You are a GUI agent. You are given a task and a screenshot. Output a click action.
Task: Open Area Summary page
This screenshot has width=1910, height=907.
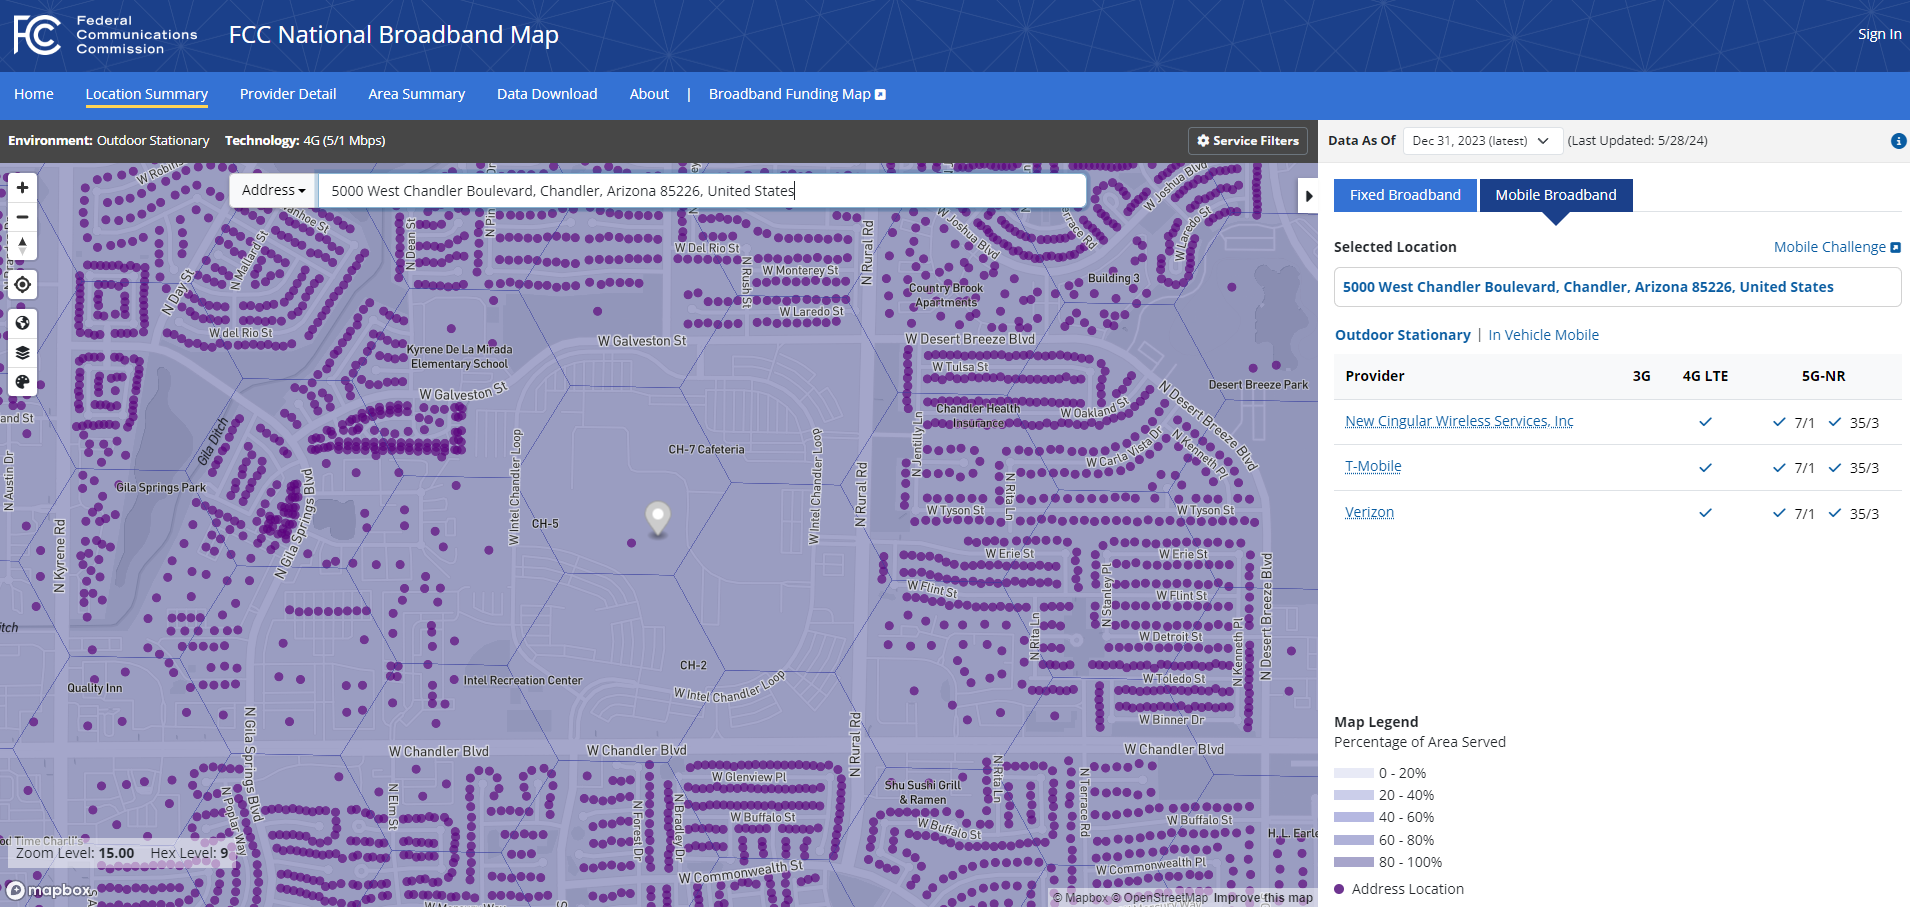[416, 94]
